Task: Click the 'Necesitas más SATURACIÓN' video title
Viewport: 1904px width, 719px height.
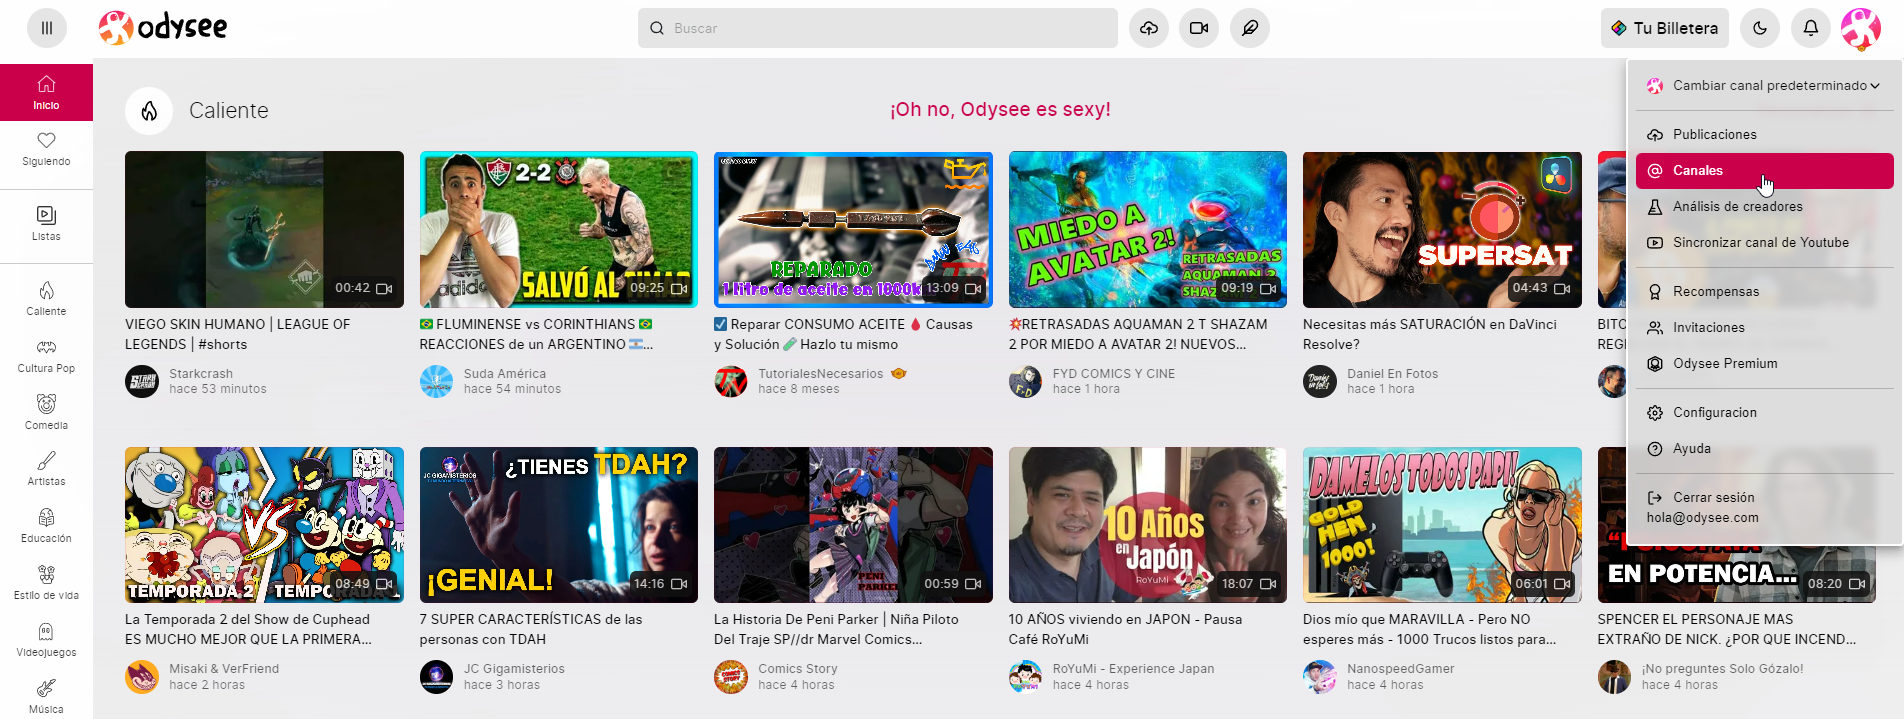Action: tap(1430, 334)
